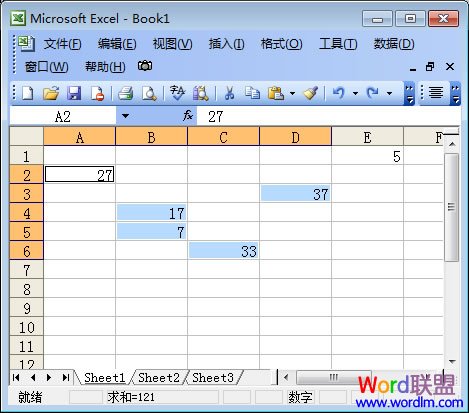This screenshot has height=413, width=469.
Task: Expand the Paste options dropdown arrow
Action: 292,93
